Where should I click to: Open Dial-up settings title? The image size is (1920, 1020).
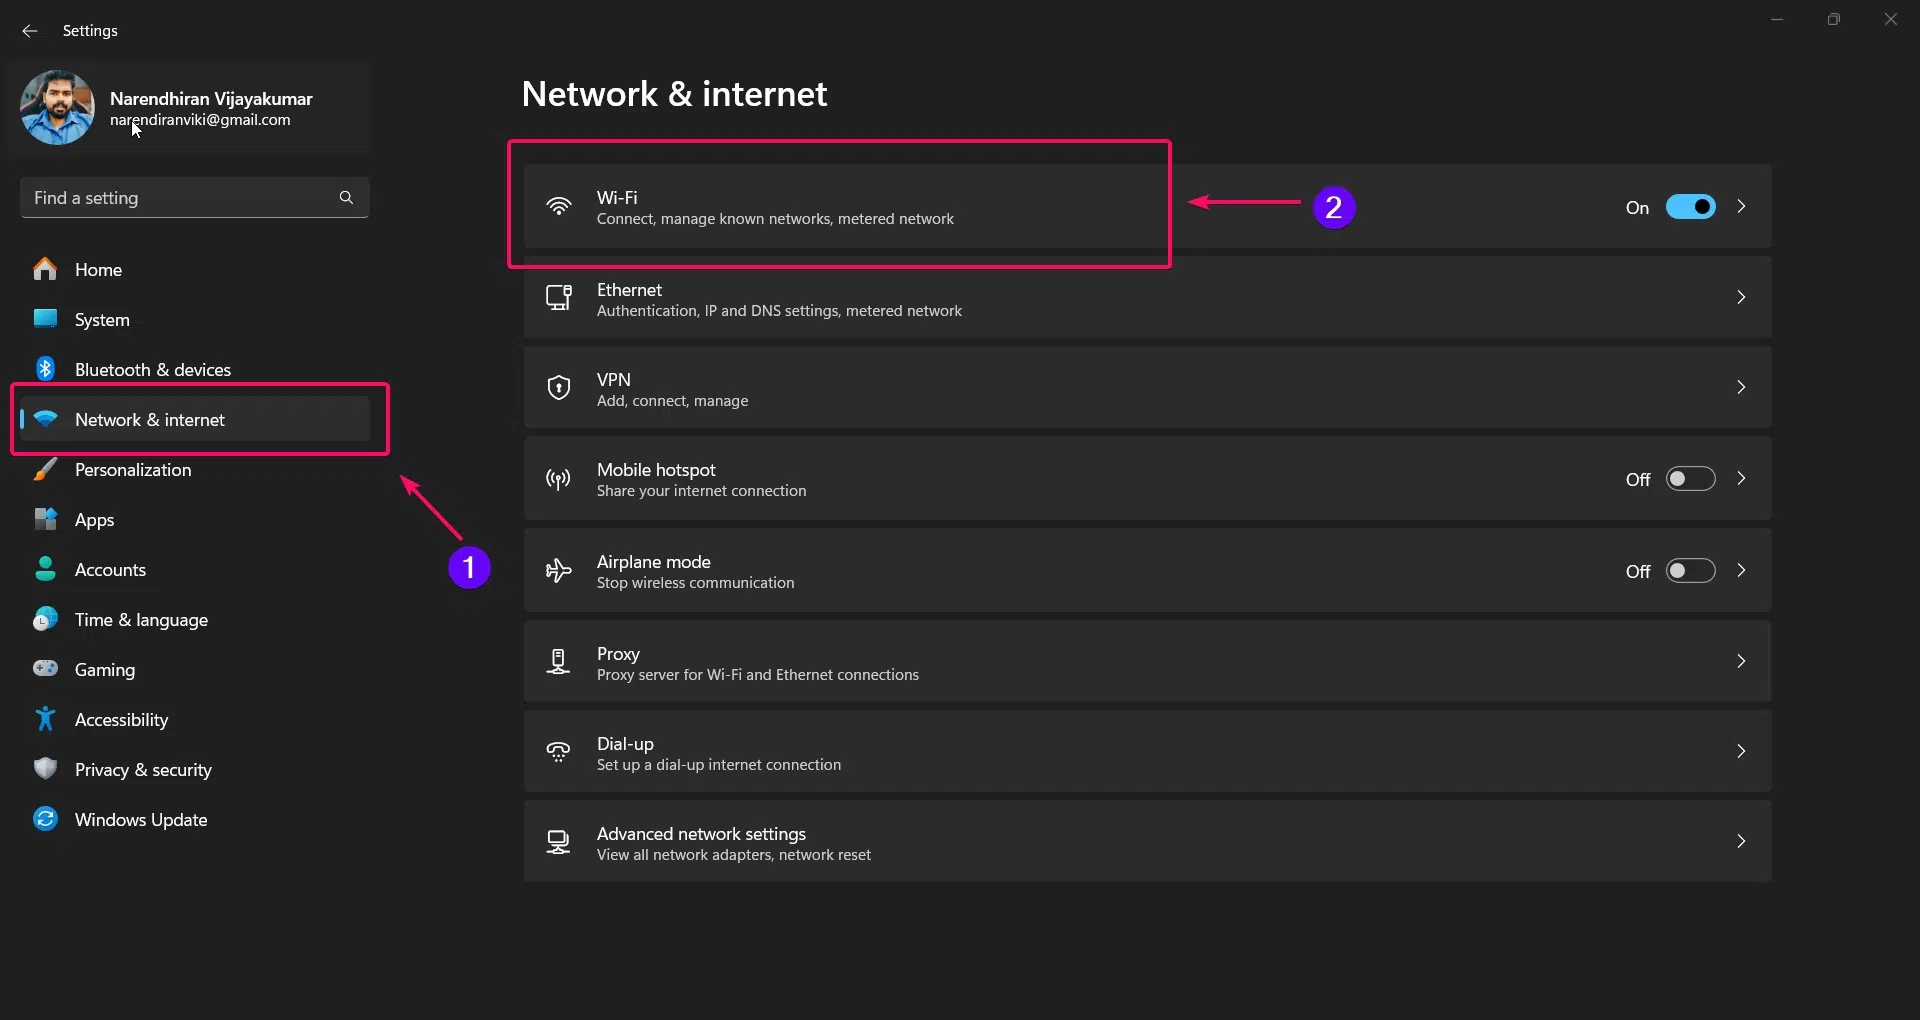click(x=625, y=744)
